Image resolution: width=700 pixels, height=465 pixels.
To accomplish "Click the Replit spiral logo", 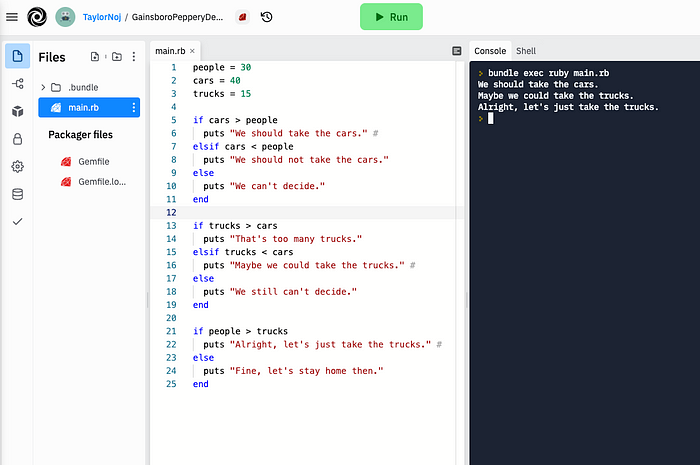I will coord(37,17).
